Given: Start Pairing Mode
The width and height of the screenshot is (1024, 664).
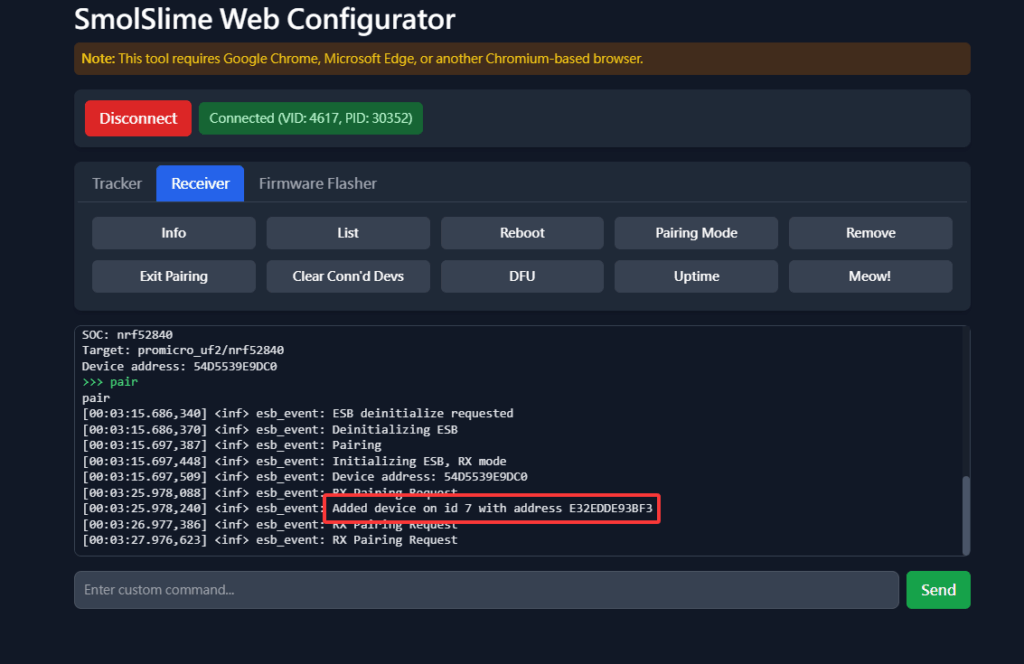Looking at the screenshot, I should point(696,233).
